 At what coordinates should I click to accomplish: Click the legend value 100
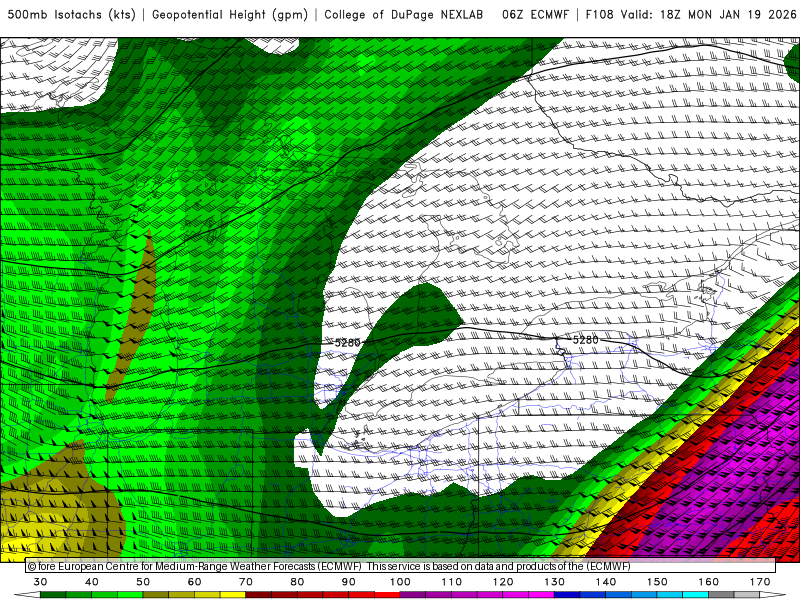[400, 582]
